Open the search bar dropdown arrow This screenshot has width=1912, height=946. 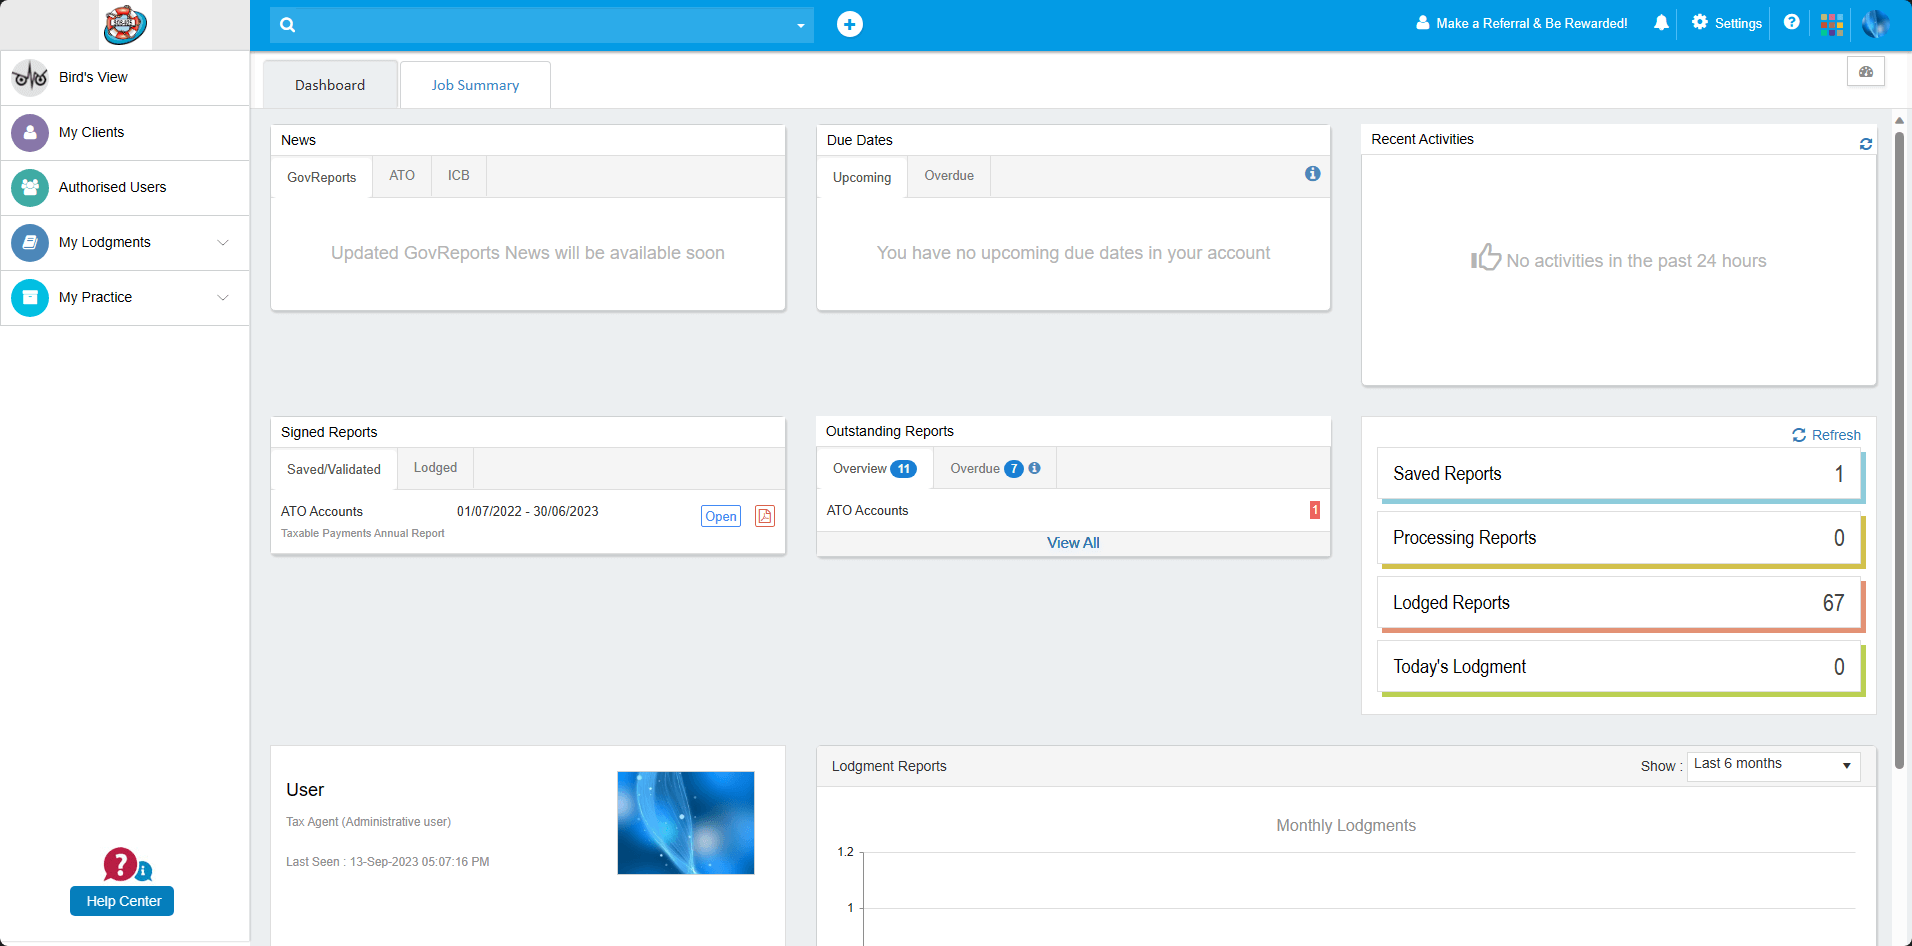(801, 26)
